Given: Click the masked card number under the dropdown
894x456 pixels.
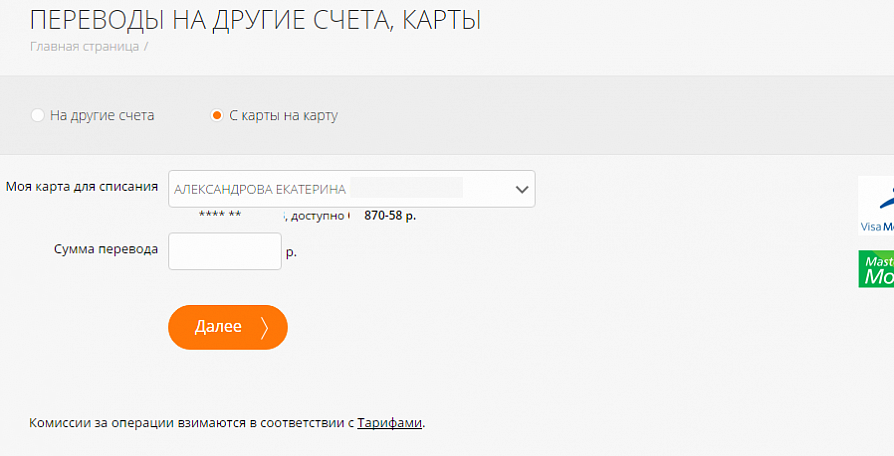Looking at the screenshot, I should [x=220, y=215].
